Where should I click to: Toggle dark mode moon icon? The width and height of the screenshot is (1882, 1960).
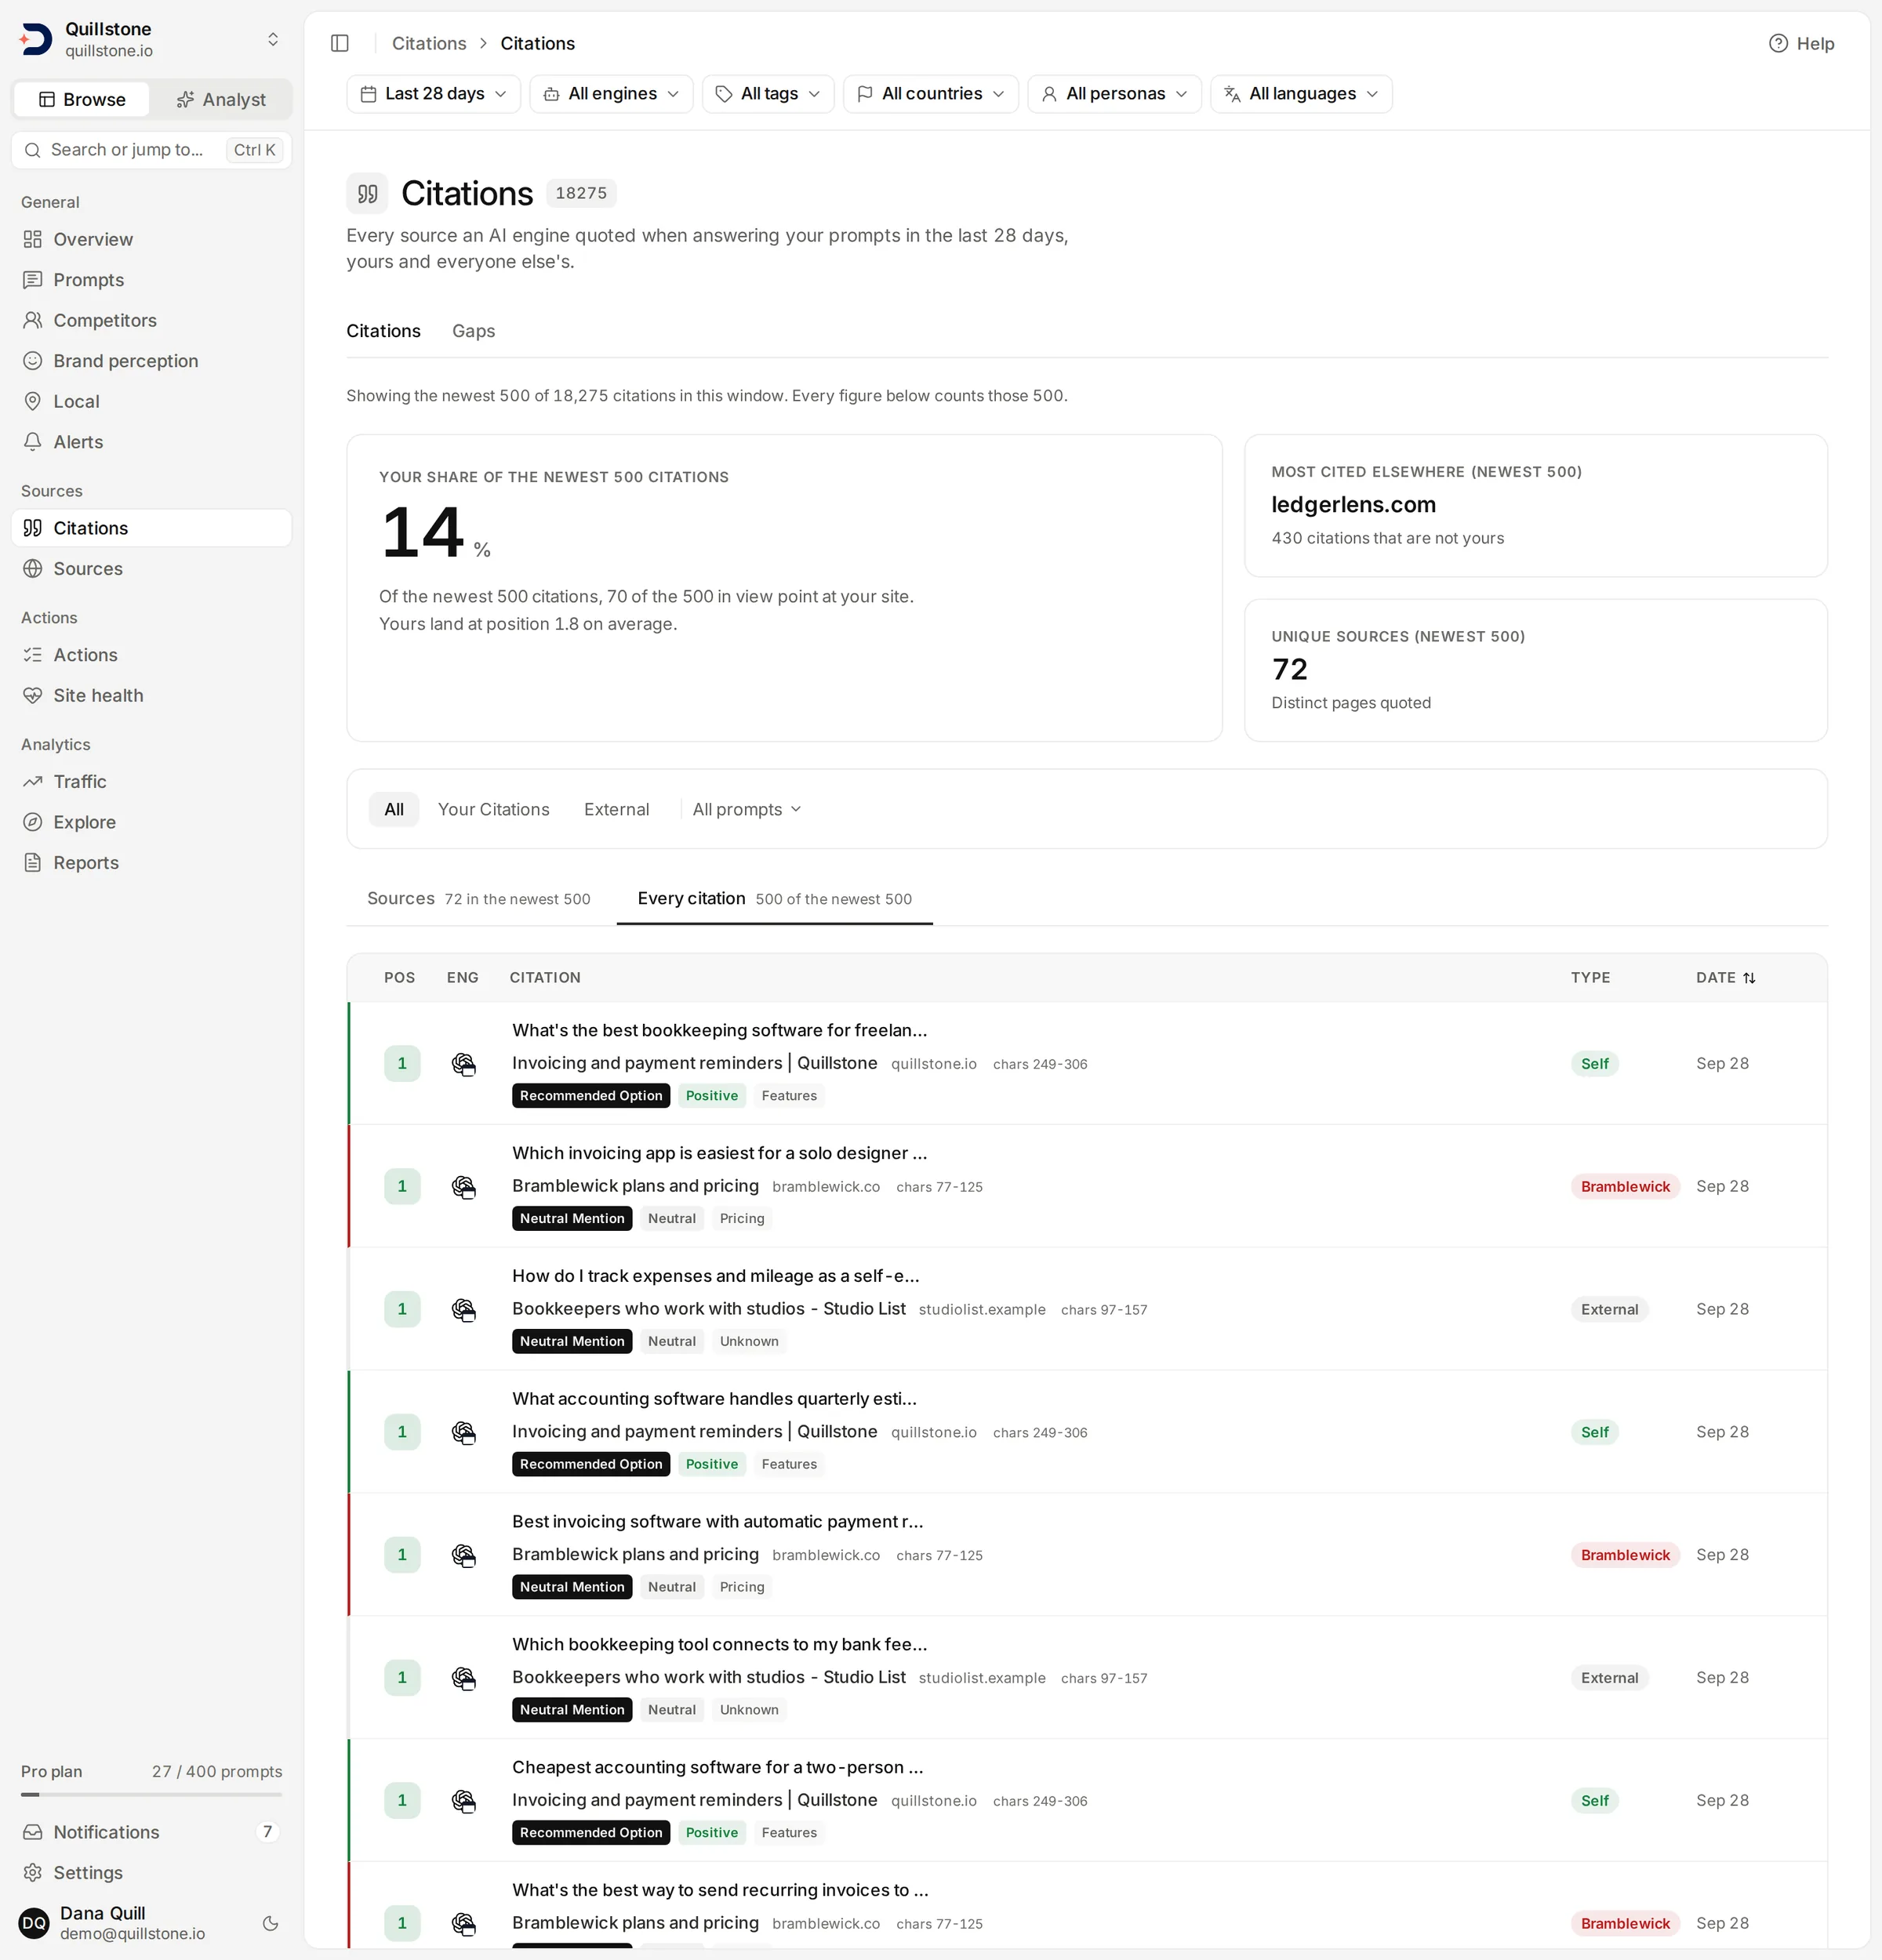(270, 1923)
